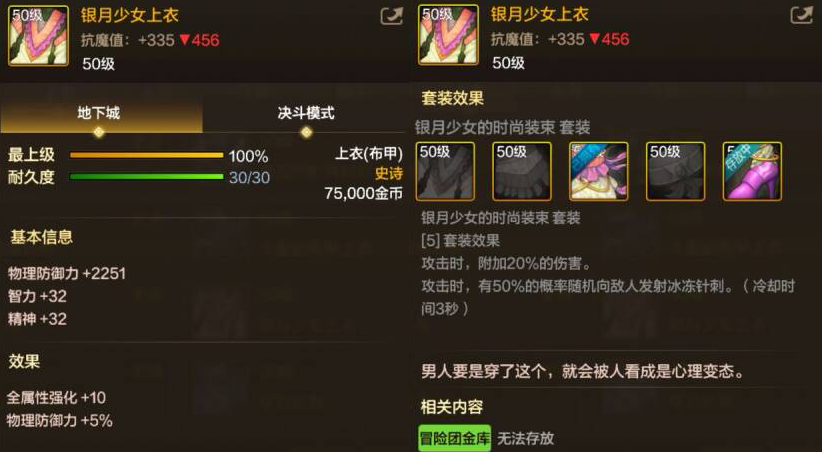Click the green 耐久度 durability bar
Image resolution: width=822 pixels, height=452 pixels.
coord(147,177)
